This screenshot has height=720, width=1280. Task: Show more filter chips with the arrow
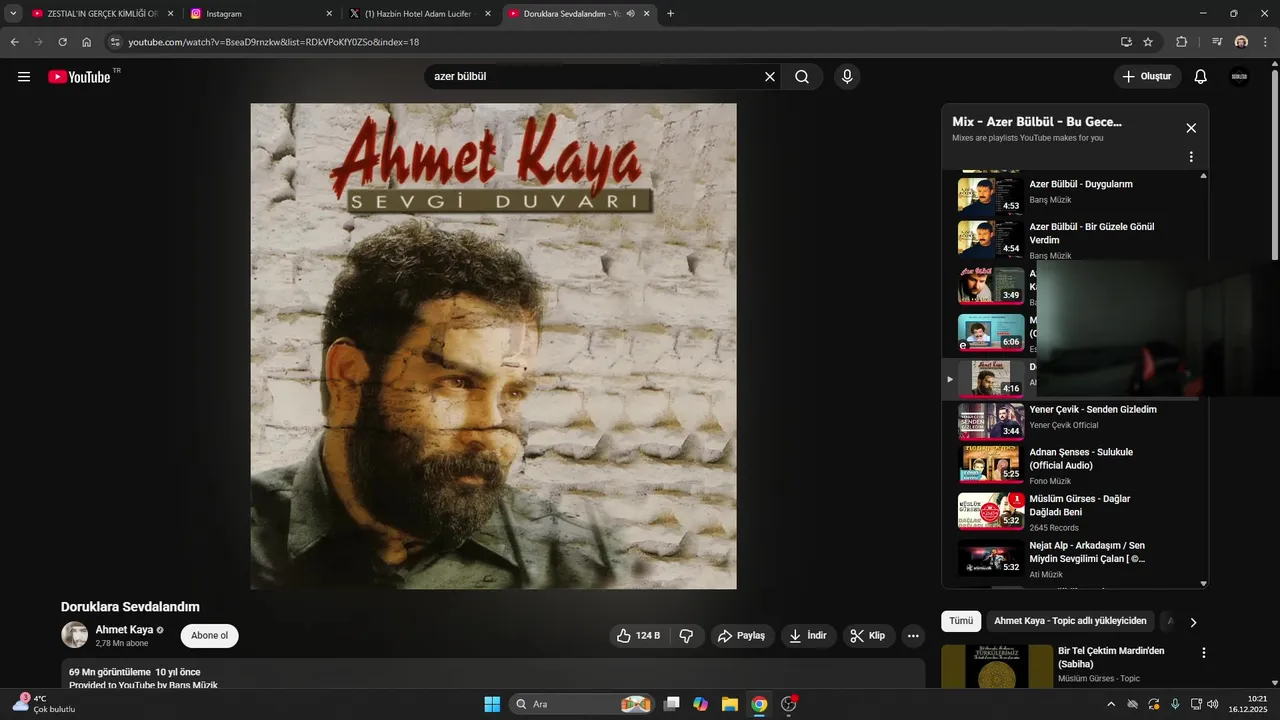[x=1193, y=622]
